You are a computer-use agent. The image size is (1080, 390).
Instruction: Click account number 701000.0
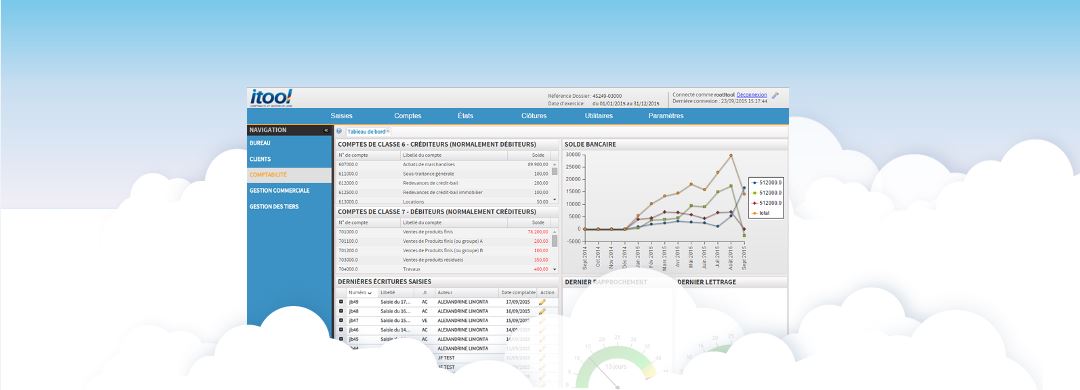click(349, 232)
